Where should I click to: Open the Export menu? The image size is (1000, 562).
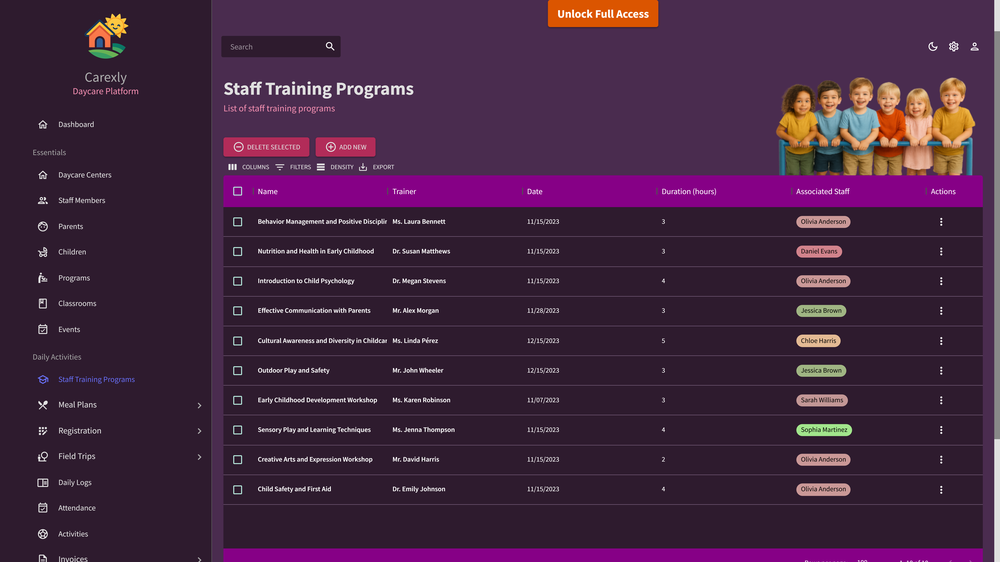click(x=376, y=167)
